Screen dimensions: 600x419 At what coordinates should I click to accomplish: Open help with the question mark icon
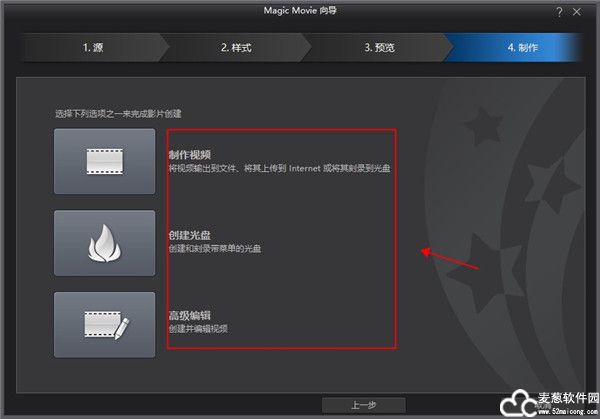(559, 12)
